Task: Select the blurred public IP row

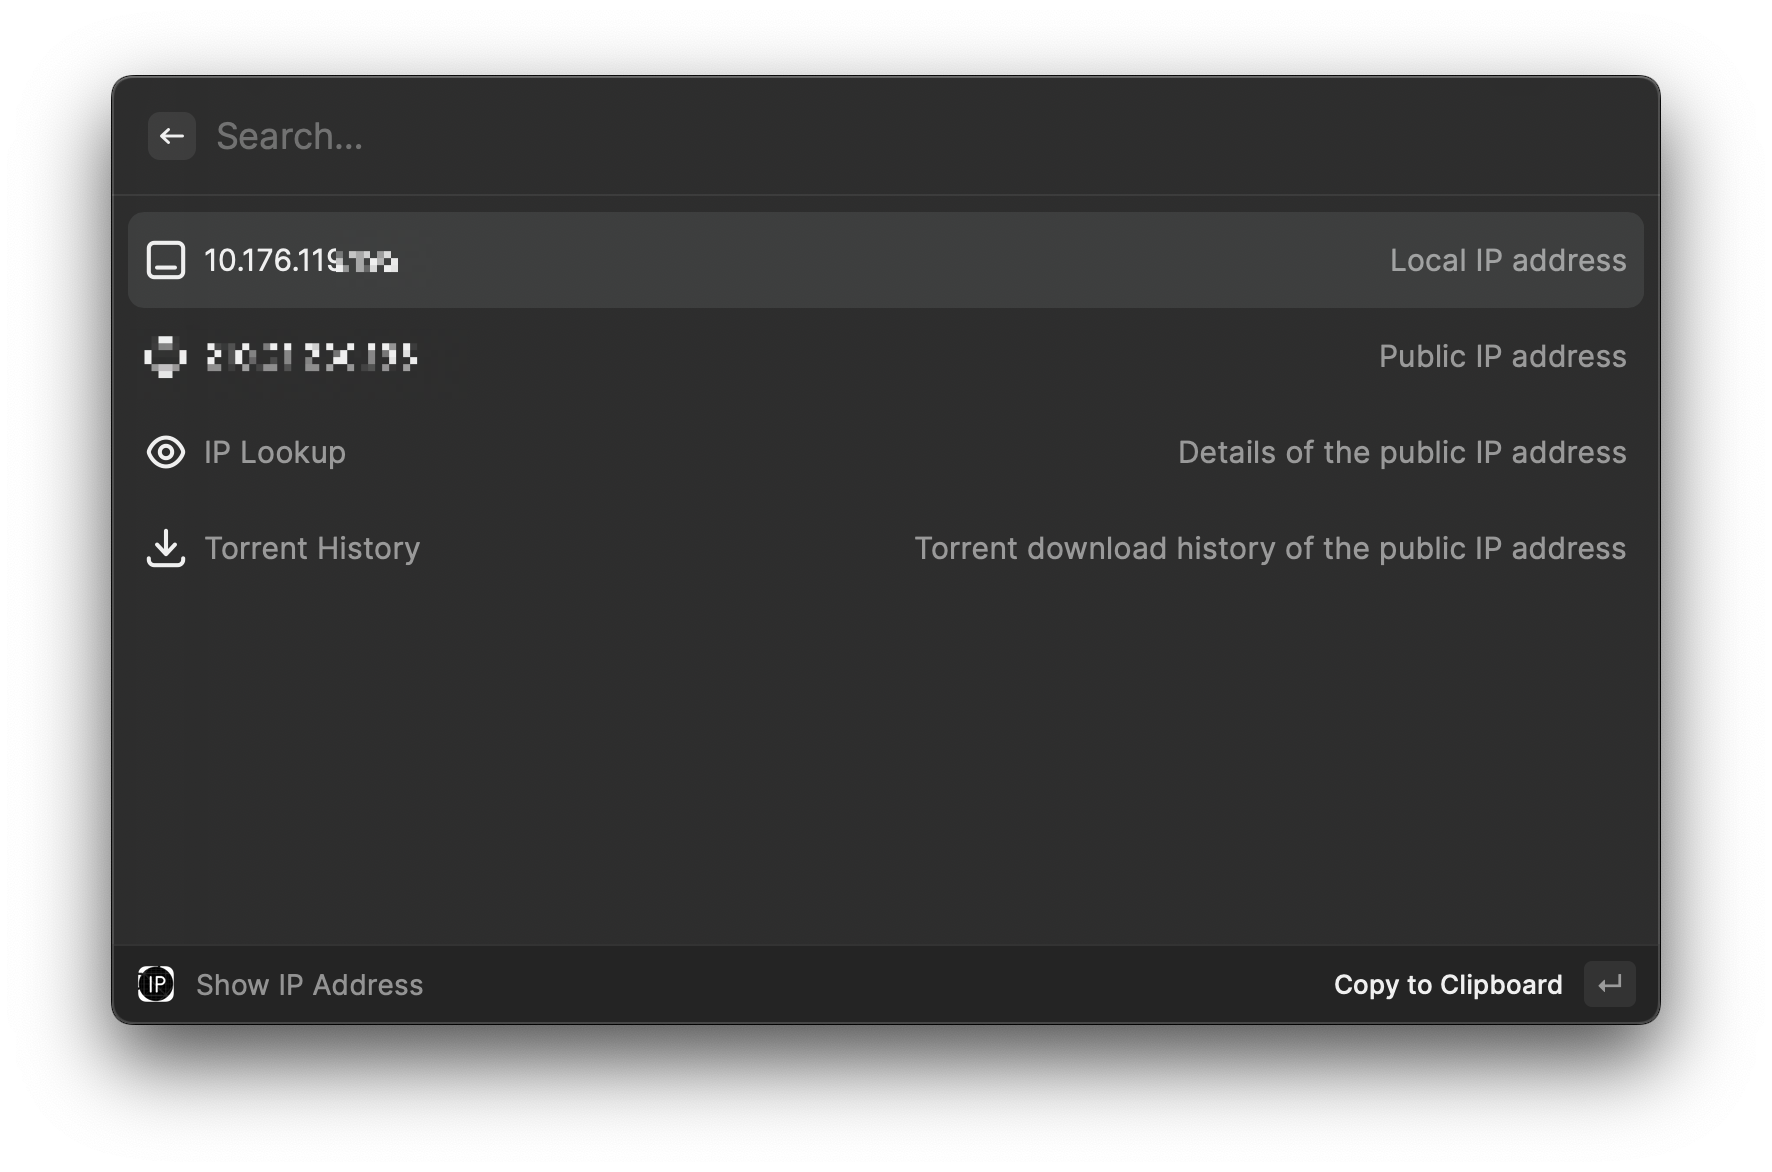Action: coord(800,356)
